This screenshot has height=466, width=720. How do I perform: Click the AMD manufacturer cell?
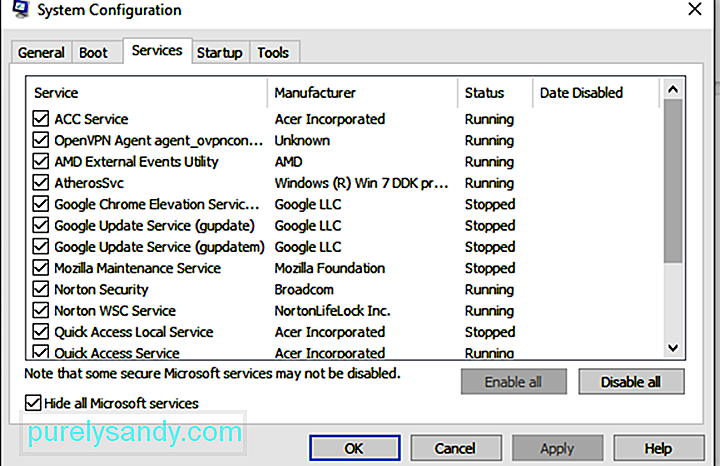(288, 162)
